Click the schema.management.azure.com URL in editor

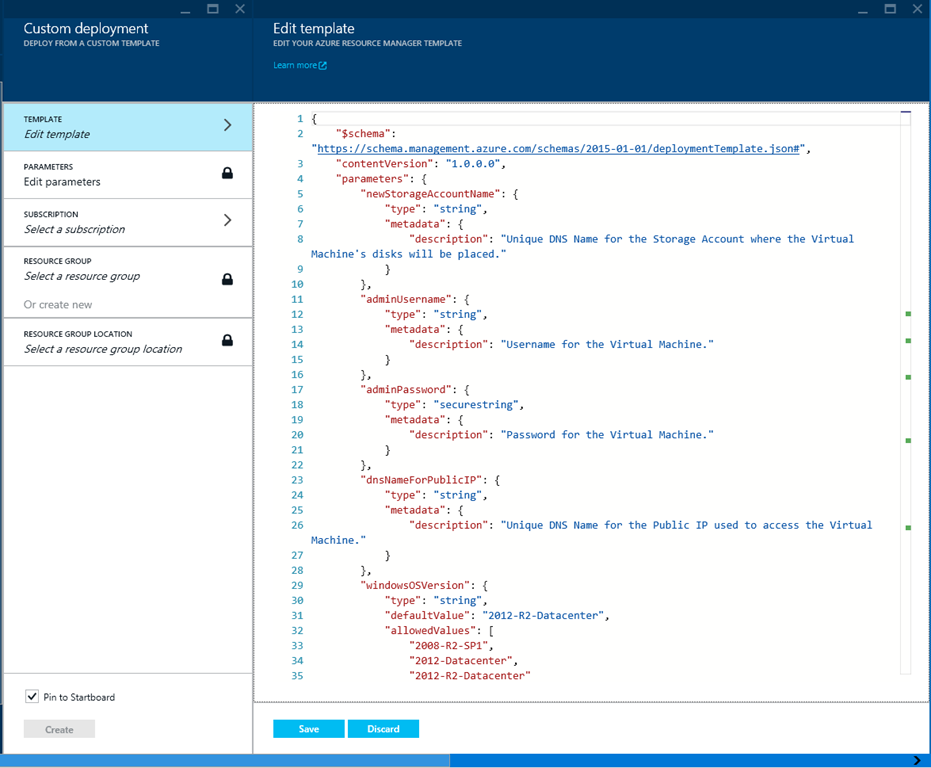562,148
